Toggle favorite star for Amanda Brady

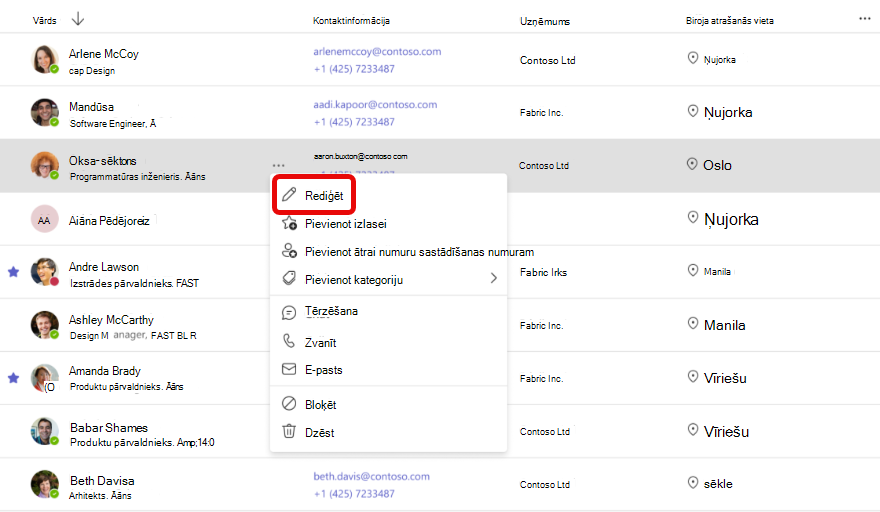point(13,378)
